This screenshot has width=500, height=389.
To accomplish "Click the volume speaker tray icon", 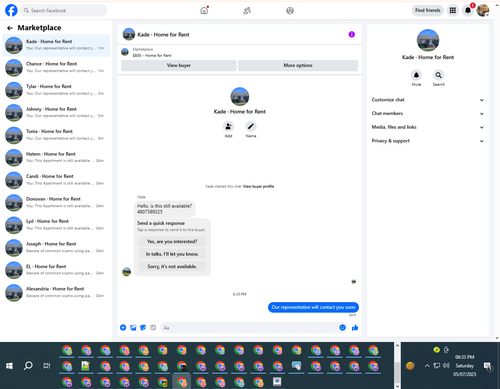I will 446,366.
